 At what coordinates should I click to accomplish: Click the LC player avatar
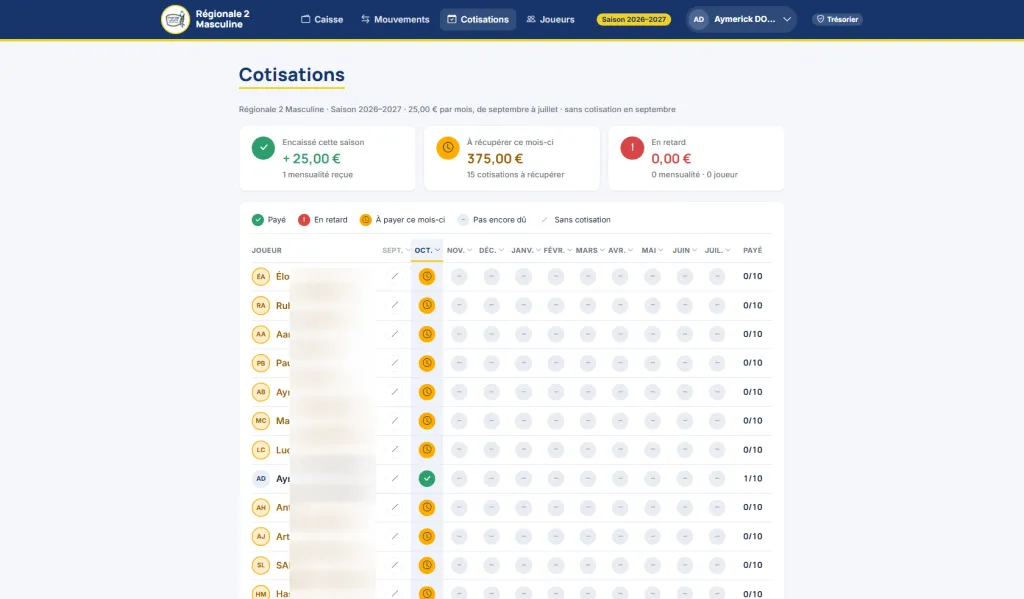[261, 449]
